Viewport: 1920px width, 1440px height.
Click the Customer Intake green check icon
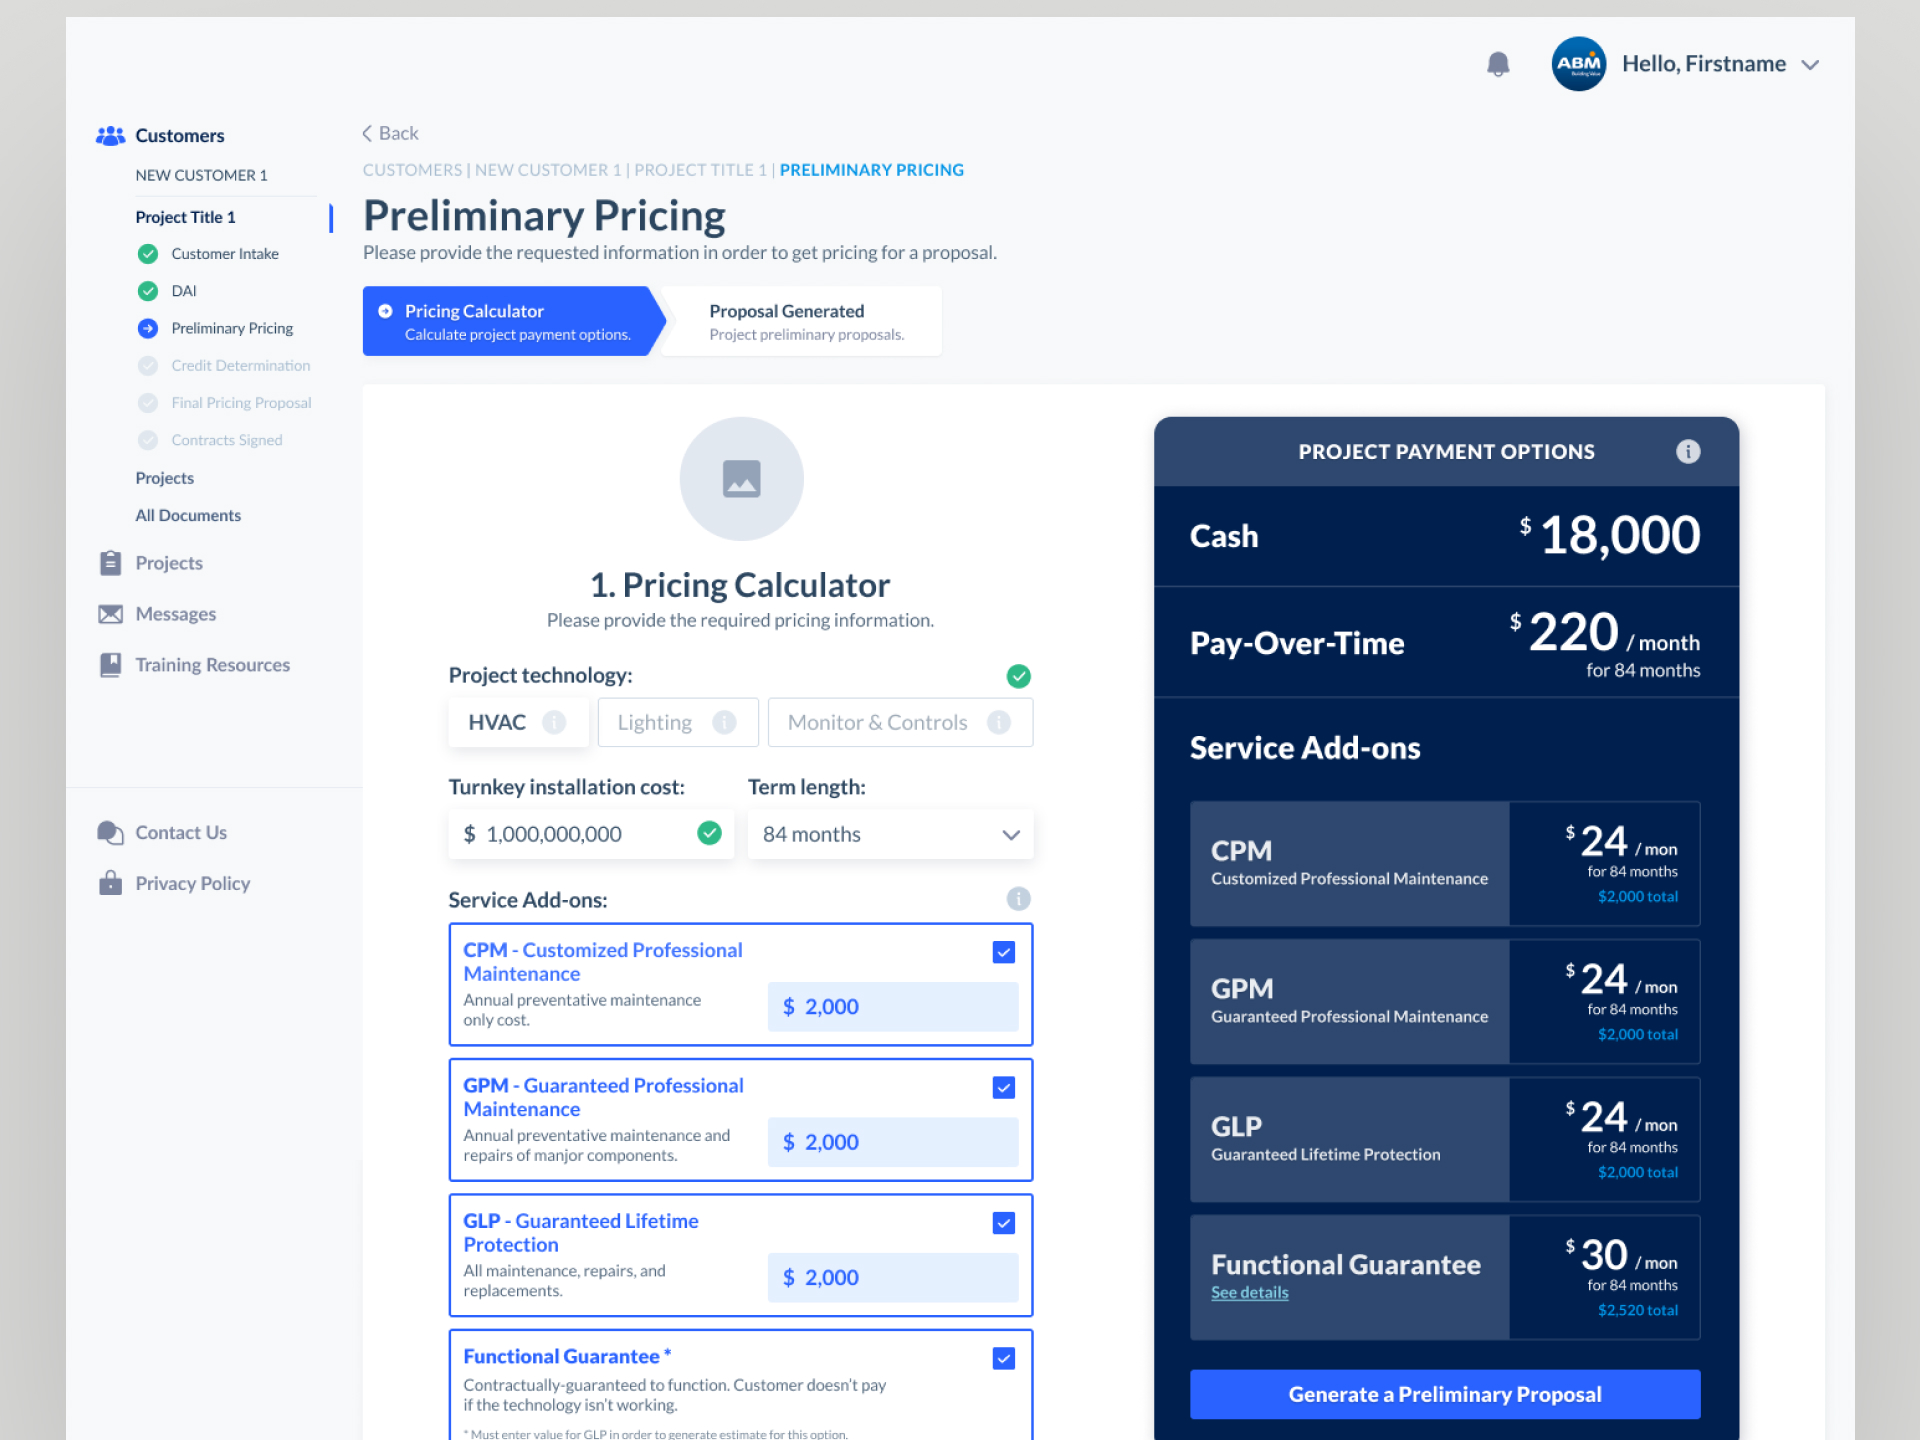148,254
